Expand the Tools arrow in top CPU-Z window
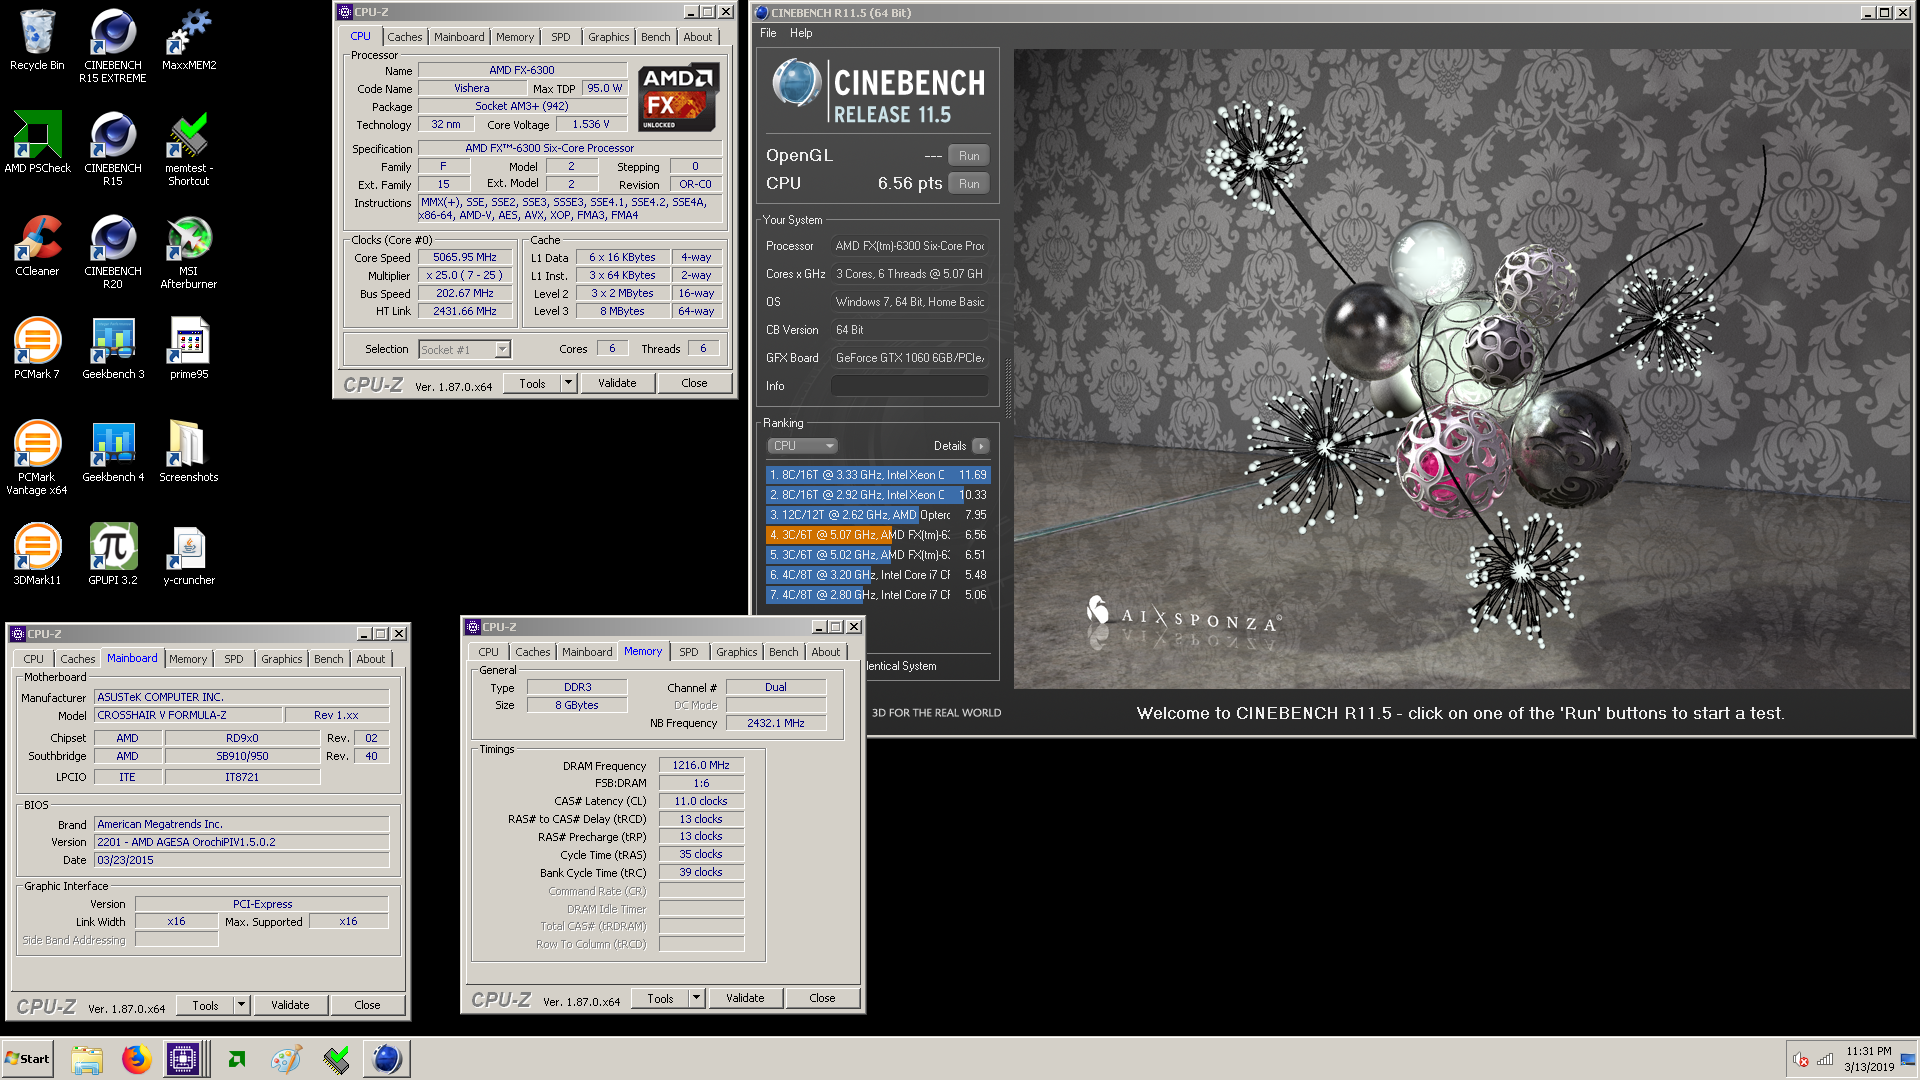Viewport: 1920px width, 1080px height. click(x=568, y=383)
